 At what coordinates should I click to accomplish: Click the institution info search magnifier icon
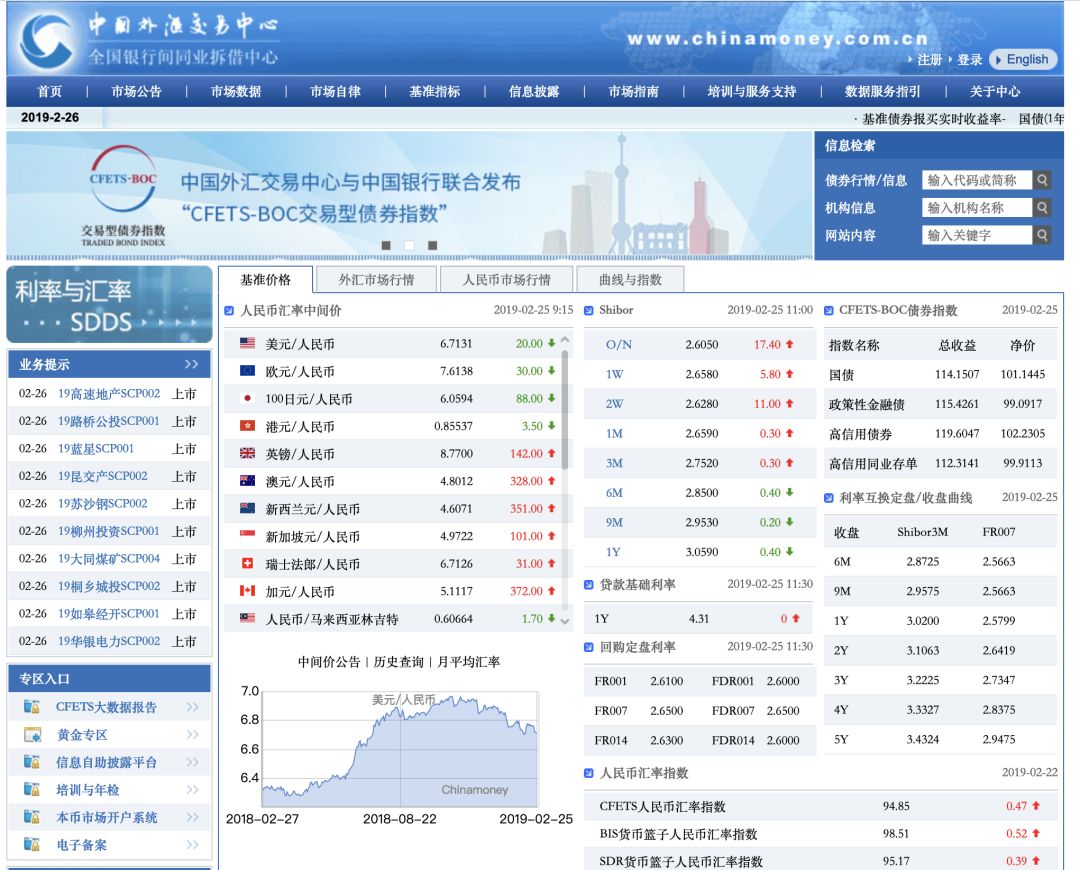click(1042, 207)
